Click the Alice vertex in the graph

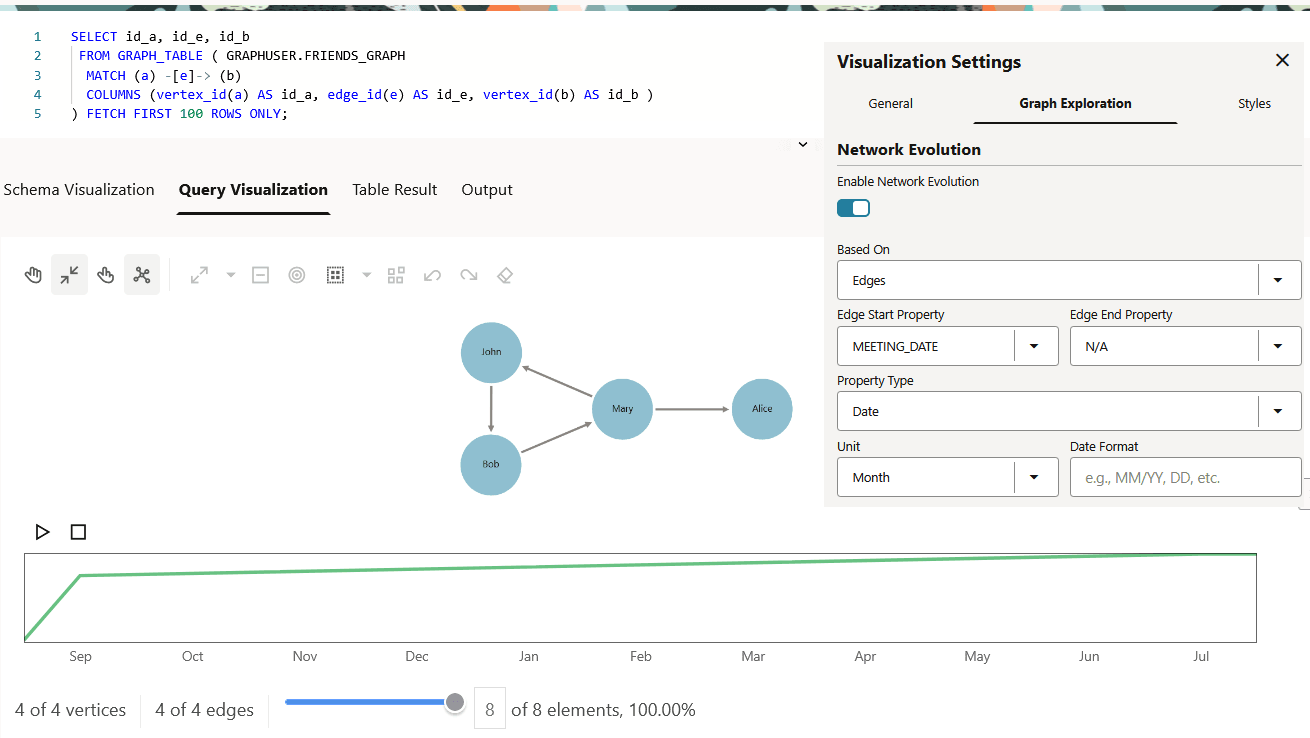[762, 409]
